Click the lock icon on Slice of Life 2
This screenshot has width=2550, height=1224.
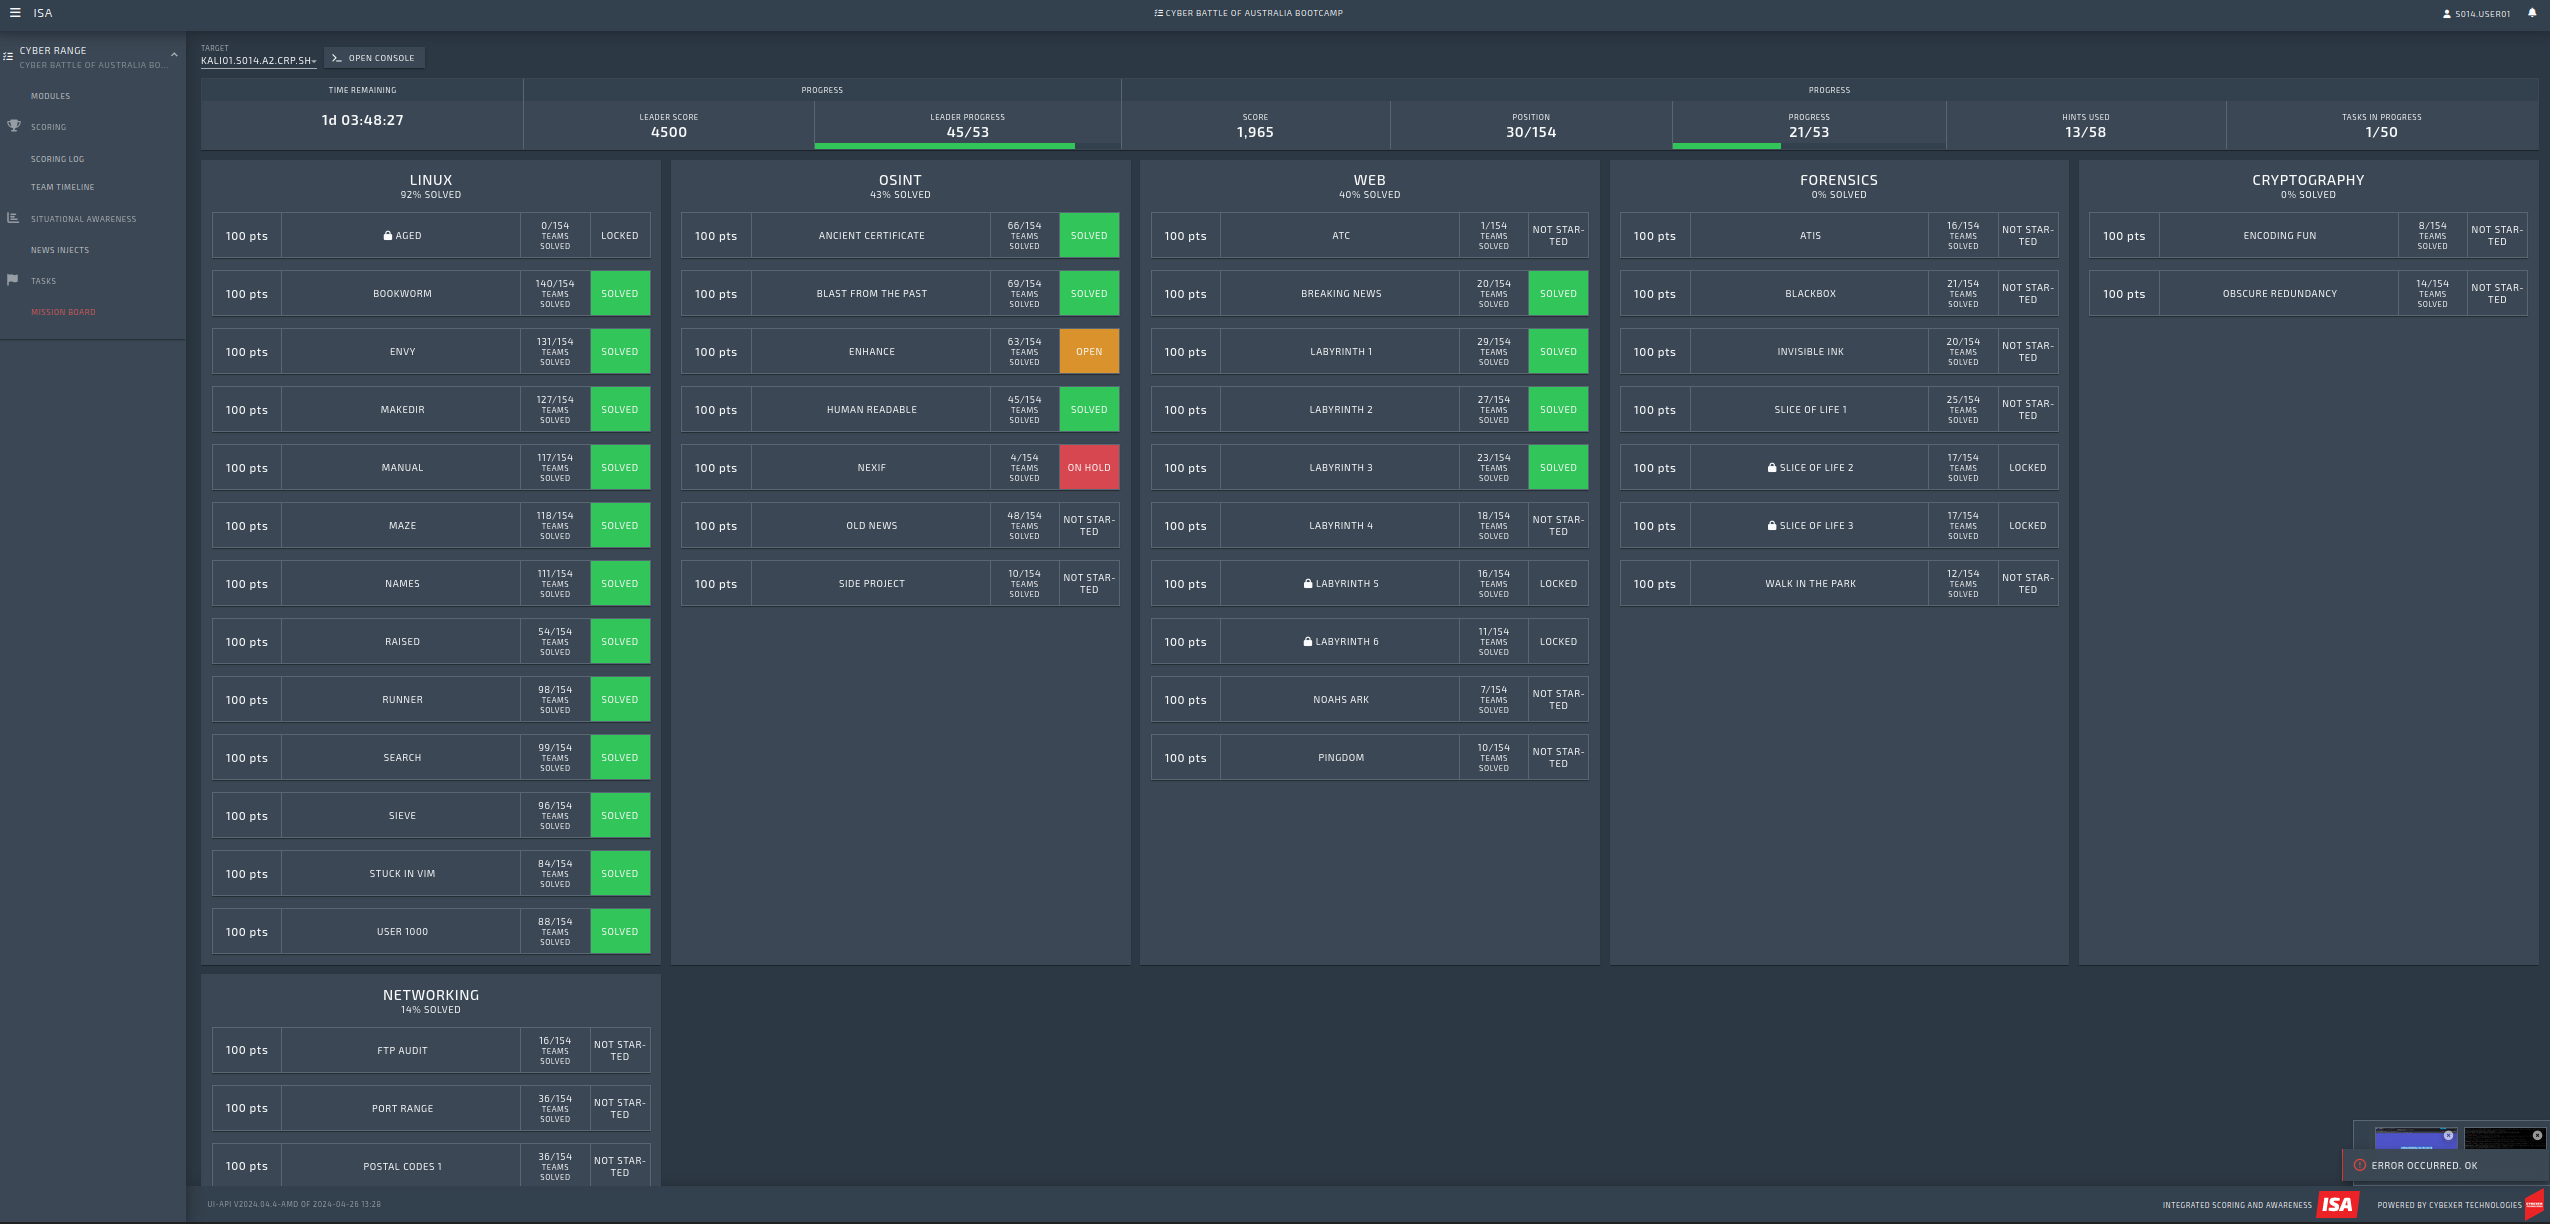[x=1772, y=468]
